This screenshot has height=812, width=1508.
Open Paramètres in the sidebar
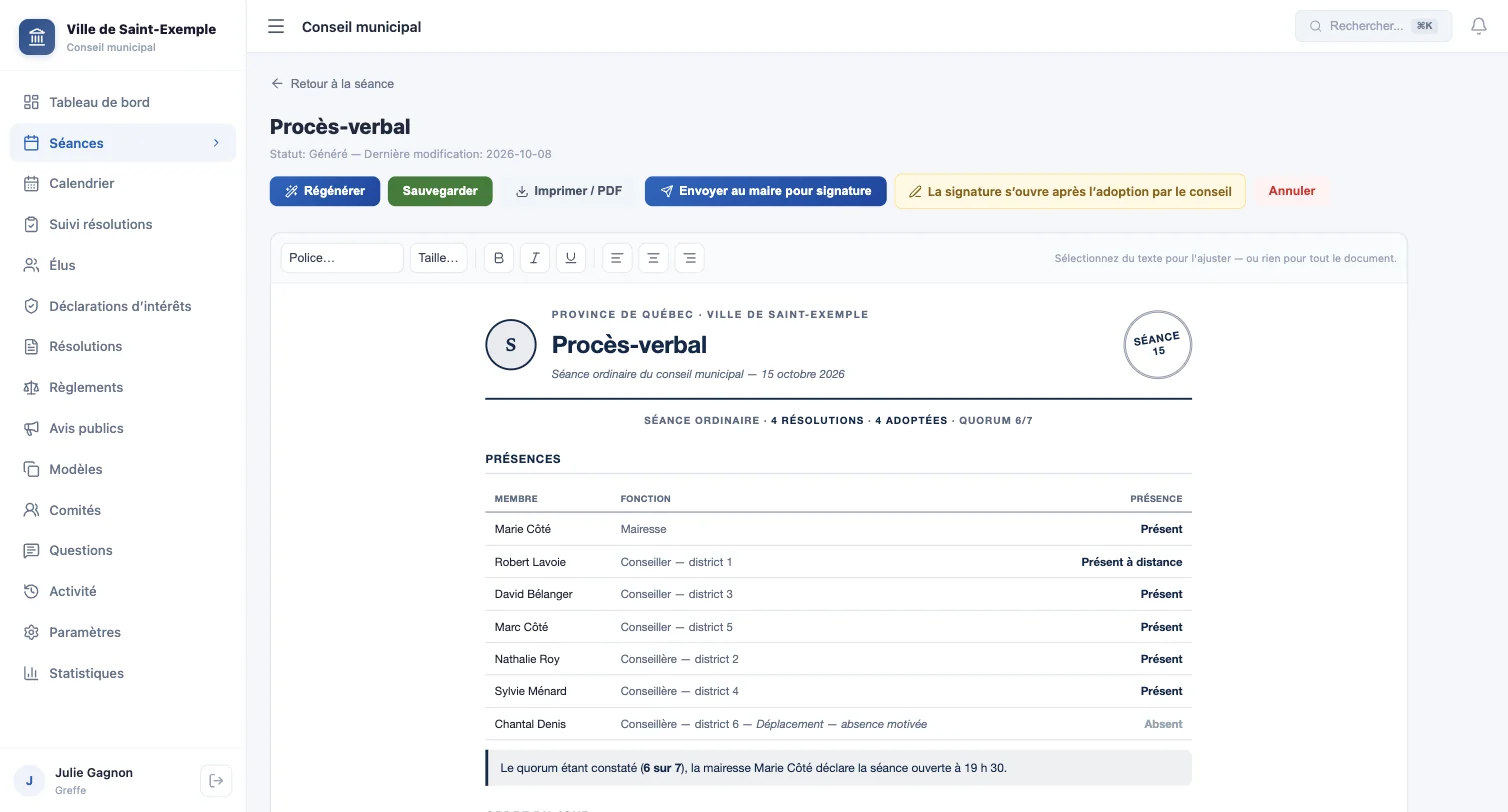(x=123, y=632)
